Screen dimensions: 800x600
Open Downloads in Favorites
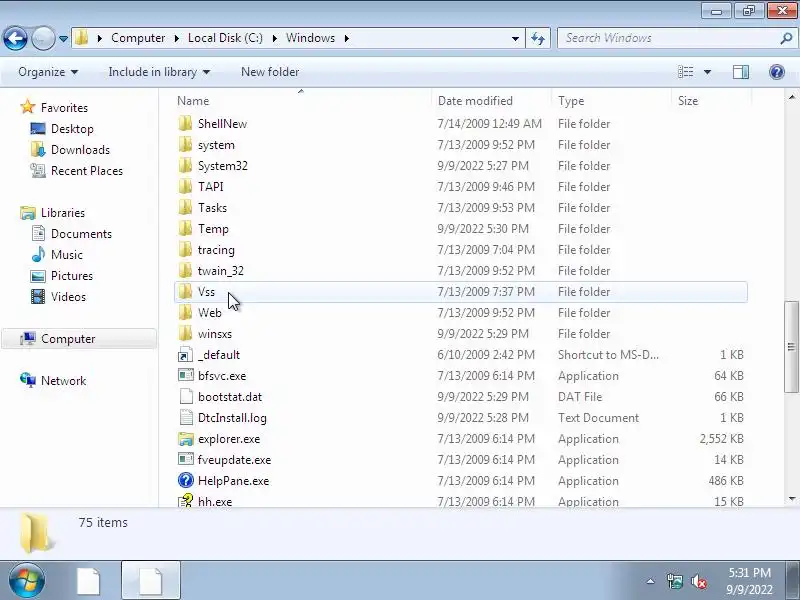coord(80,149)
